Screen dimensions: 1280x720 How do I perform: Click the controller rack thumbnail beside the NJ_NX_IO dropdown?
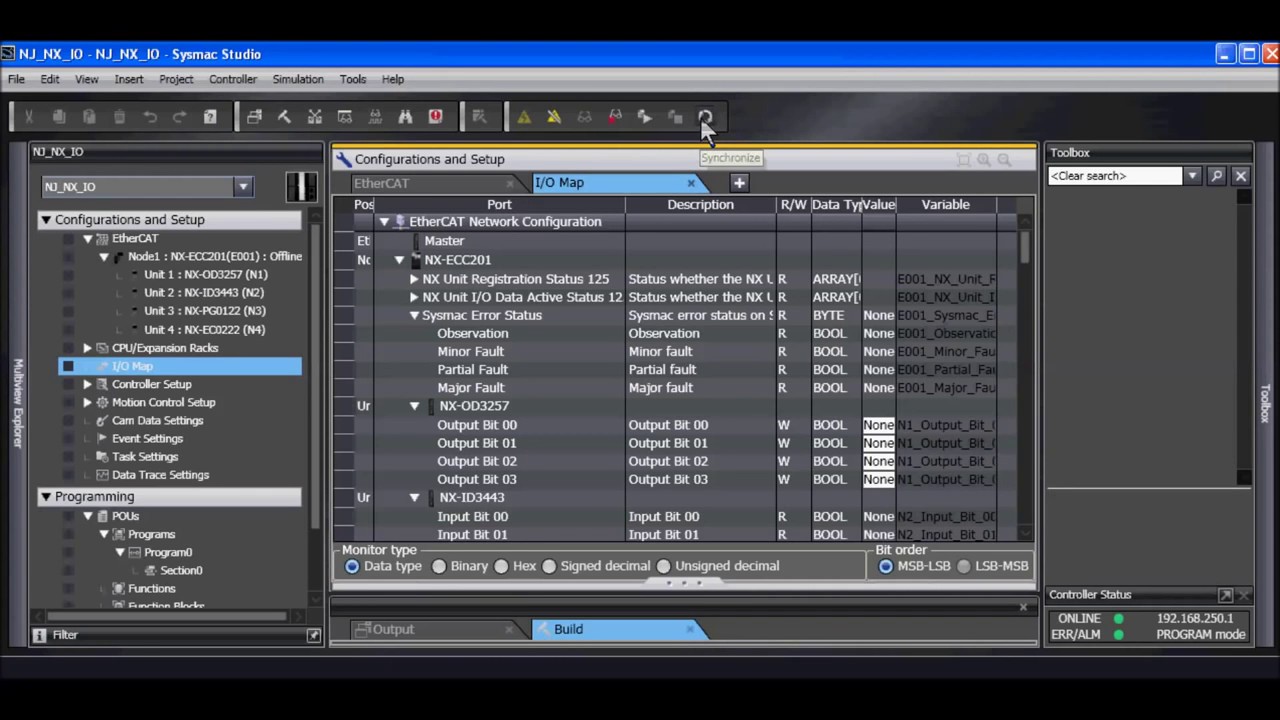pyautogui.click(x=301, y=187)
